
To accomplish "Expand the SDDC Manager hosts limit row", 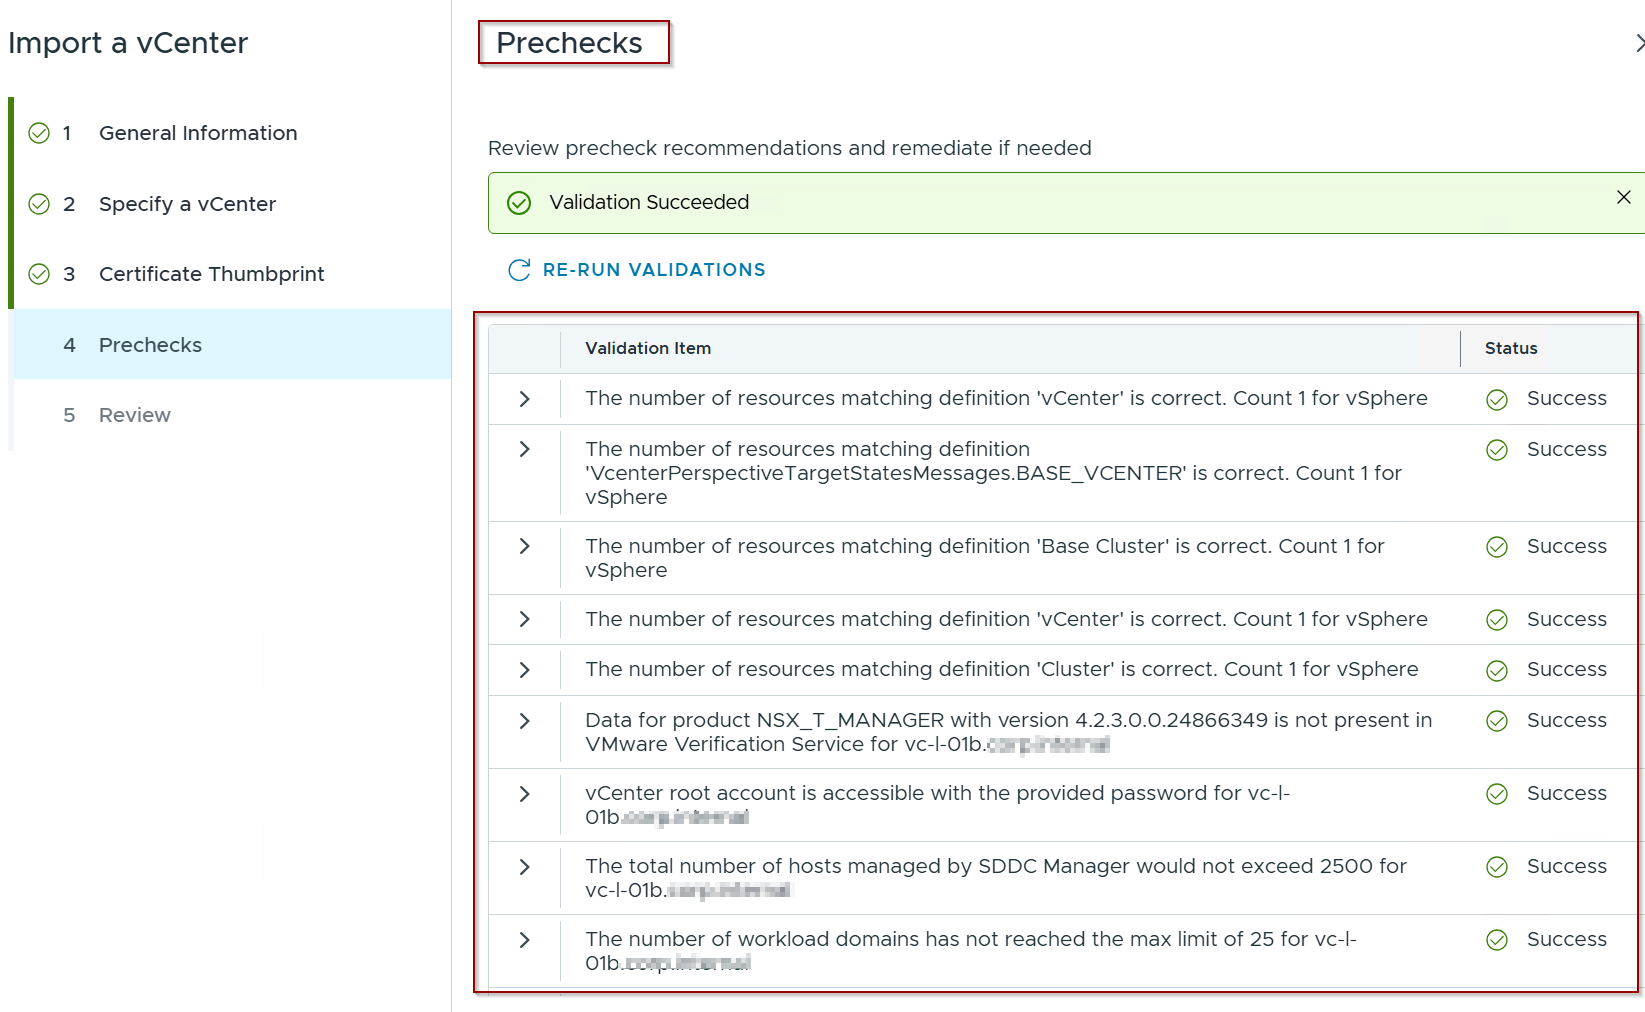I will (x=524, y=867).
